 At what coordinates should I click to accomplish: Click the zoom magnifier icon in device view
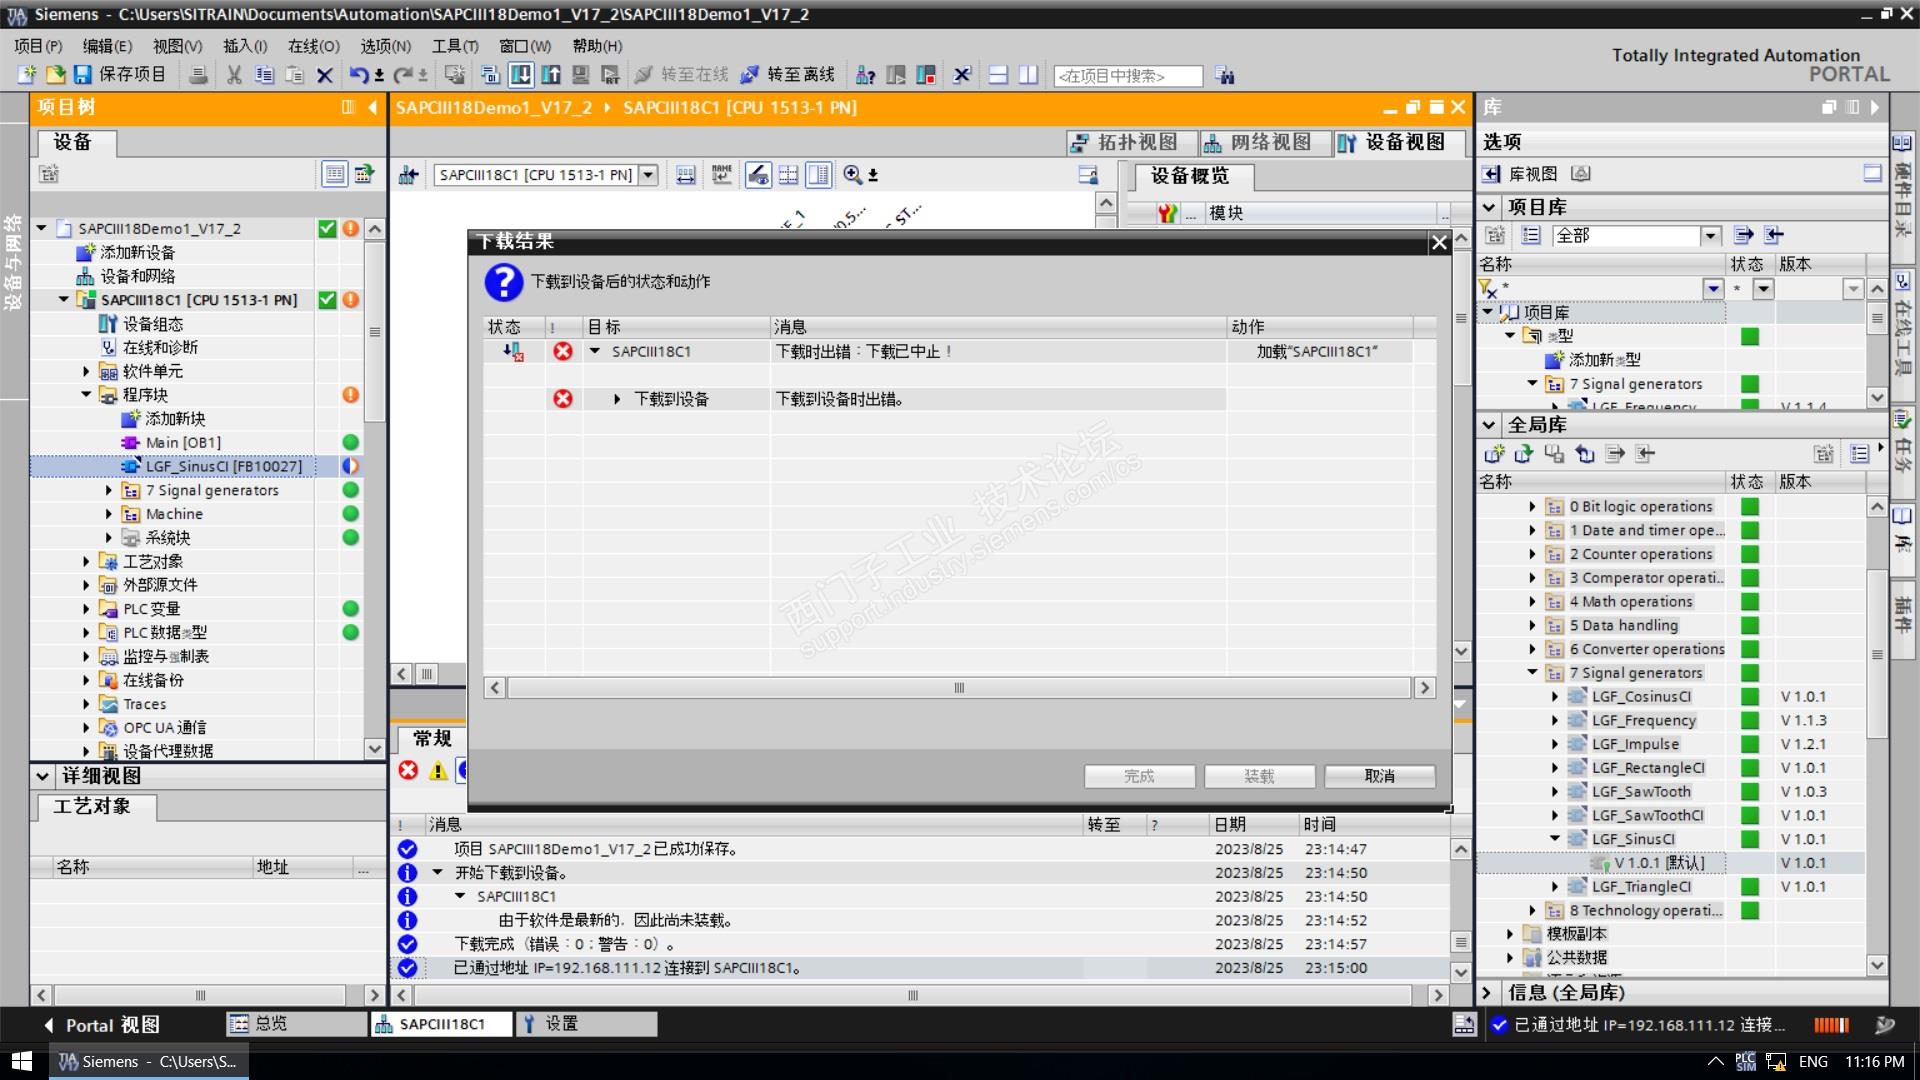tap(852, 175)
